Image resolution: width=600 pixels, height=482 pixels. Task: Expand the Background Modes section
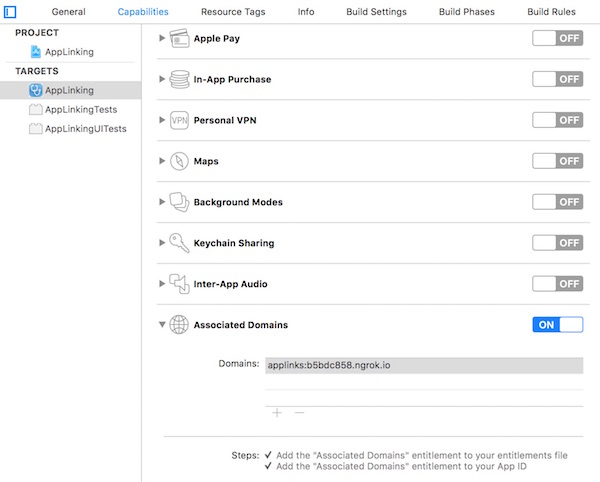point(162,202)
